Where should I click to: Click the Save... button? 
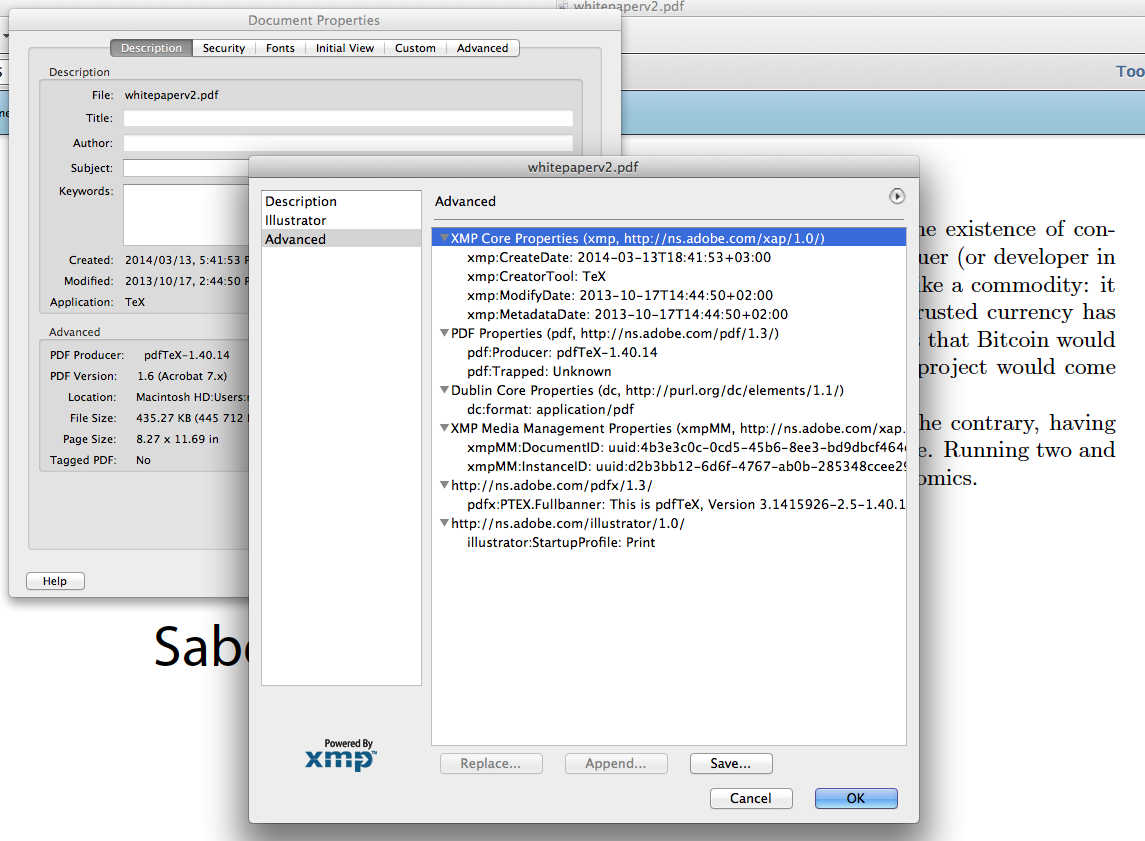coord(731,764)
